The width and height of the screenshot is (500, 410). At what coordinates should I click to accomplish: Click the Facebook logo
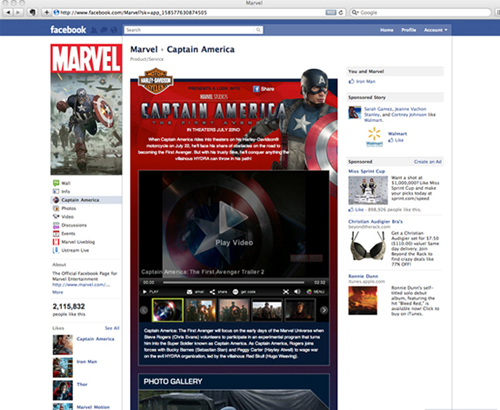pos(68,30)
